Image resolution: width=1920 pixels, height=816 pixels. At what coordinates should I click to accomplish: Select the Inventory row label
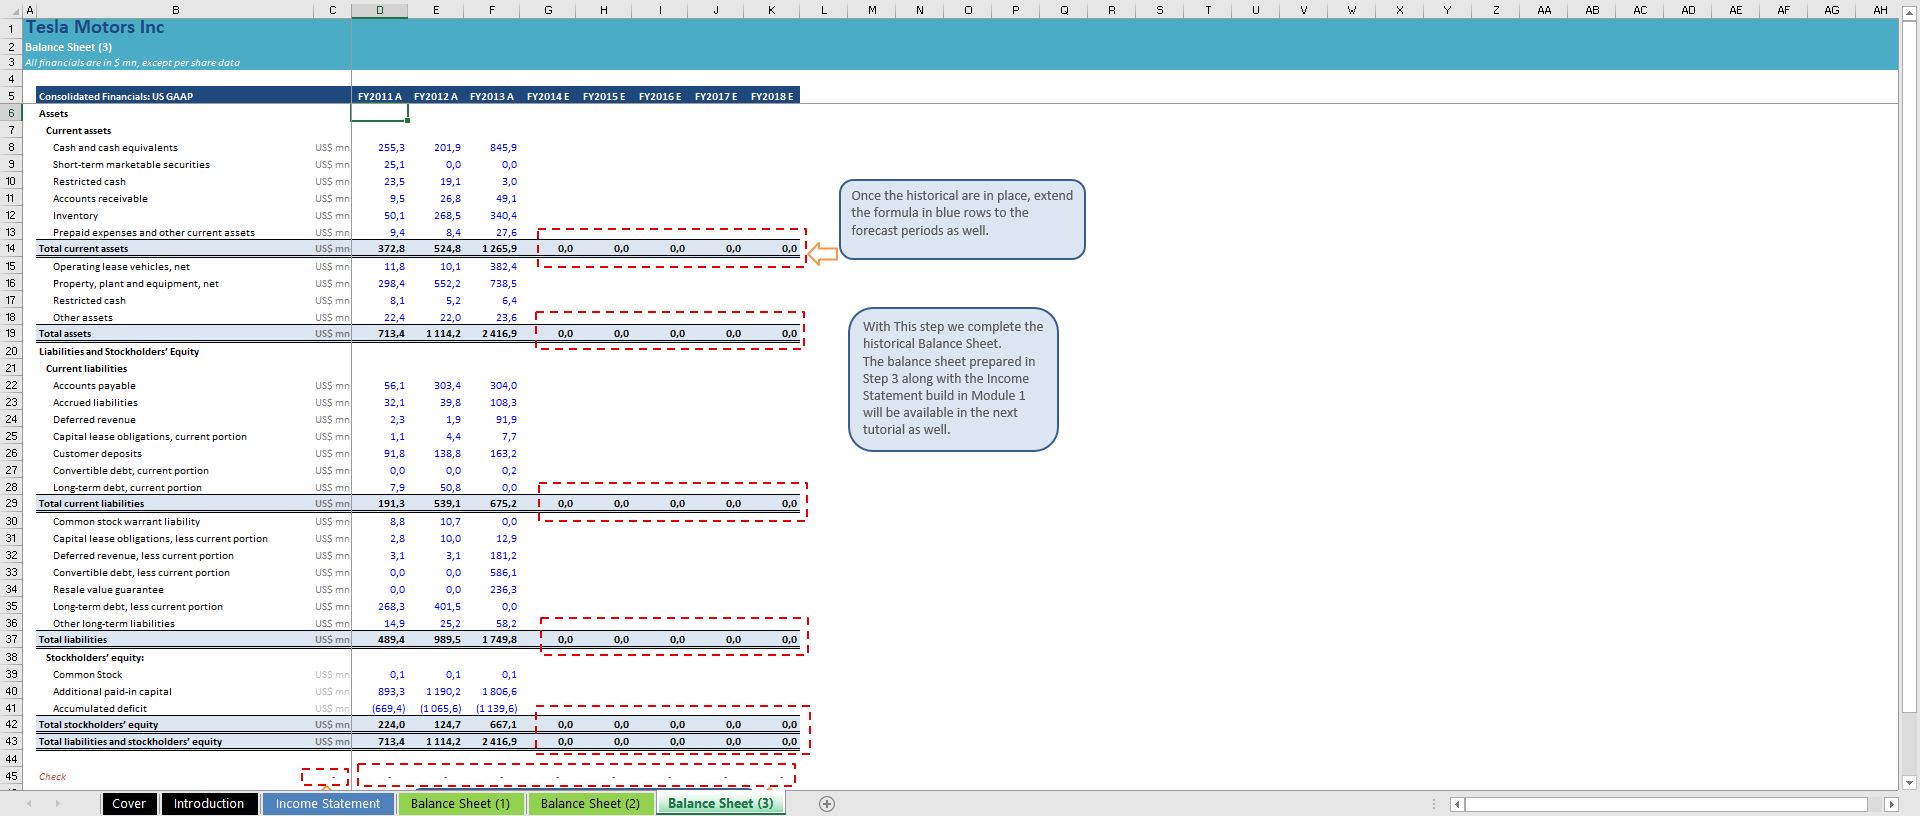[76, 216]
